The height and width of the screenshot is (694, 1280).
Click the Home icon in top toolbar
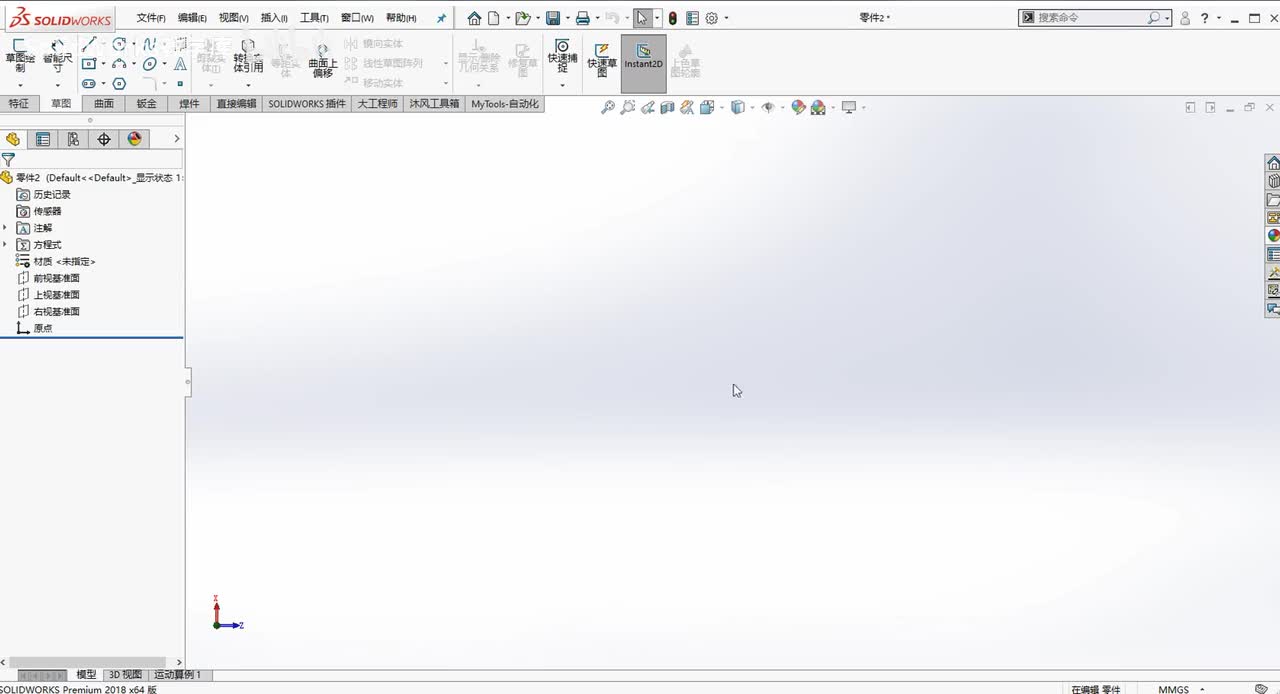tap(474, 18)
